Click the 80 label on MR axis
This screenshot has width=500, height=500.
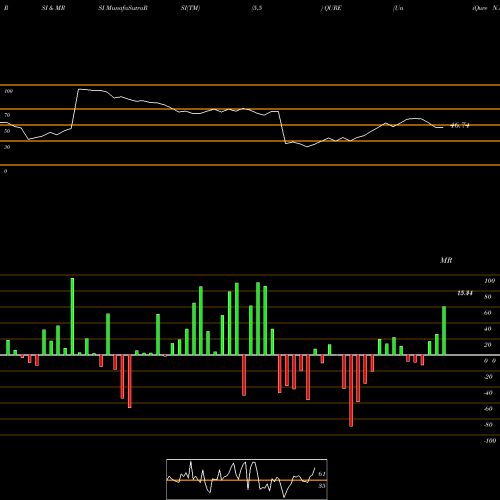(488, 297)
